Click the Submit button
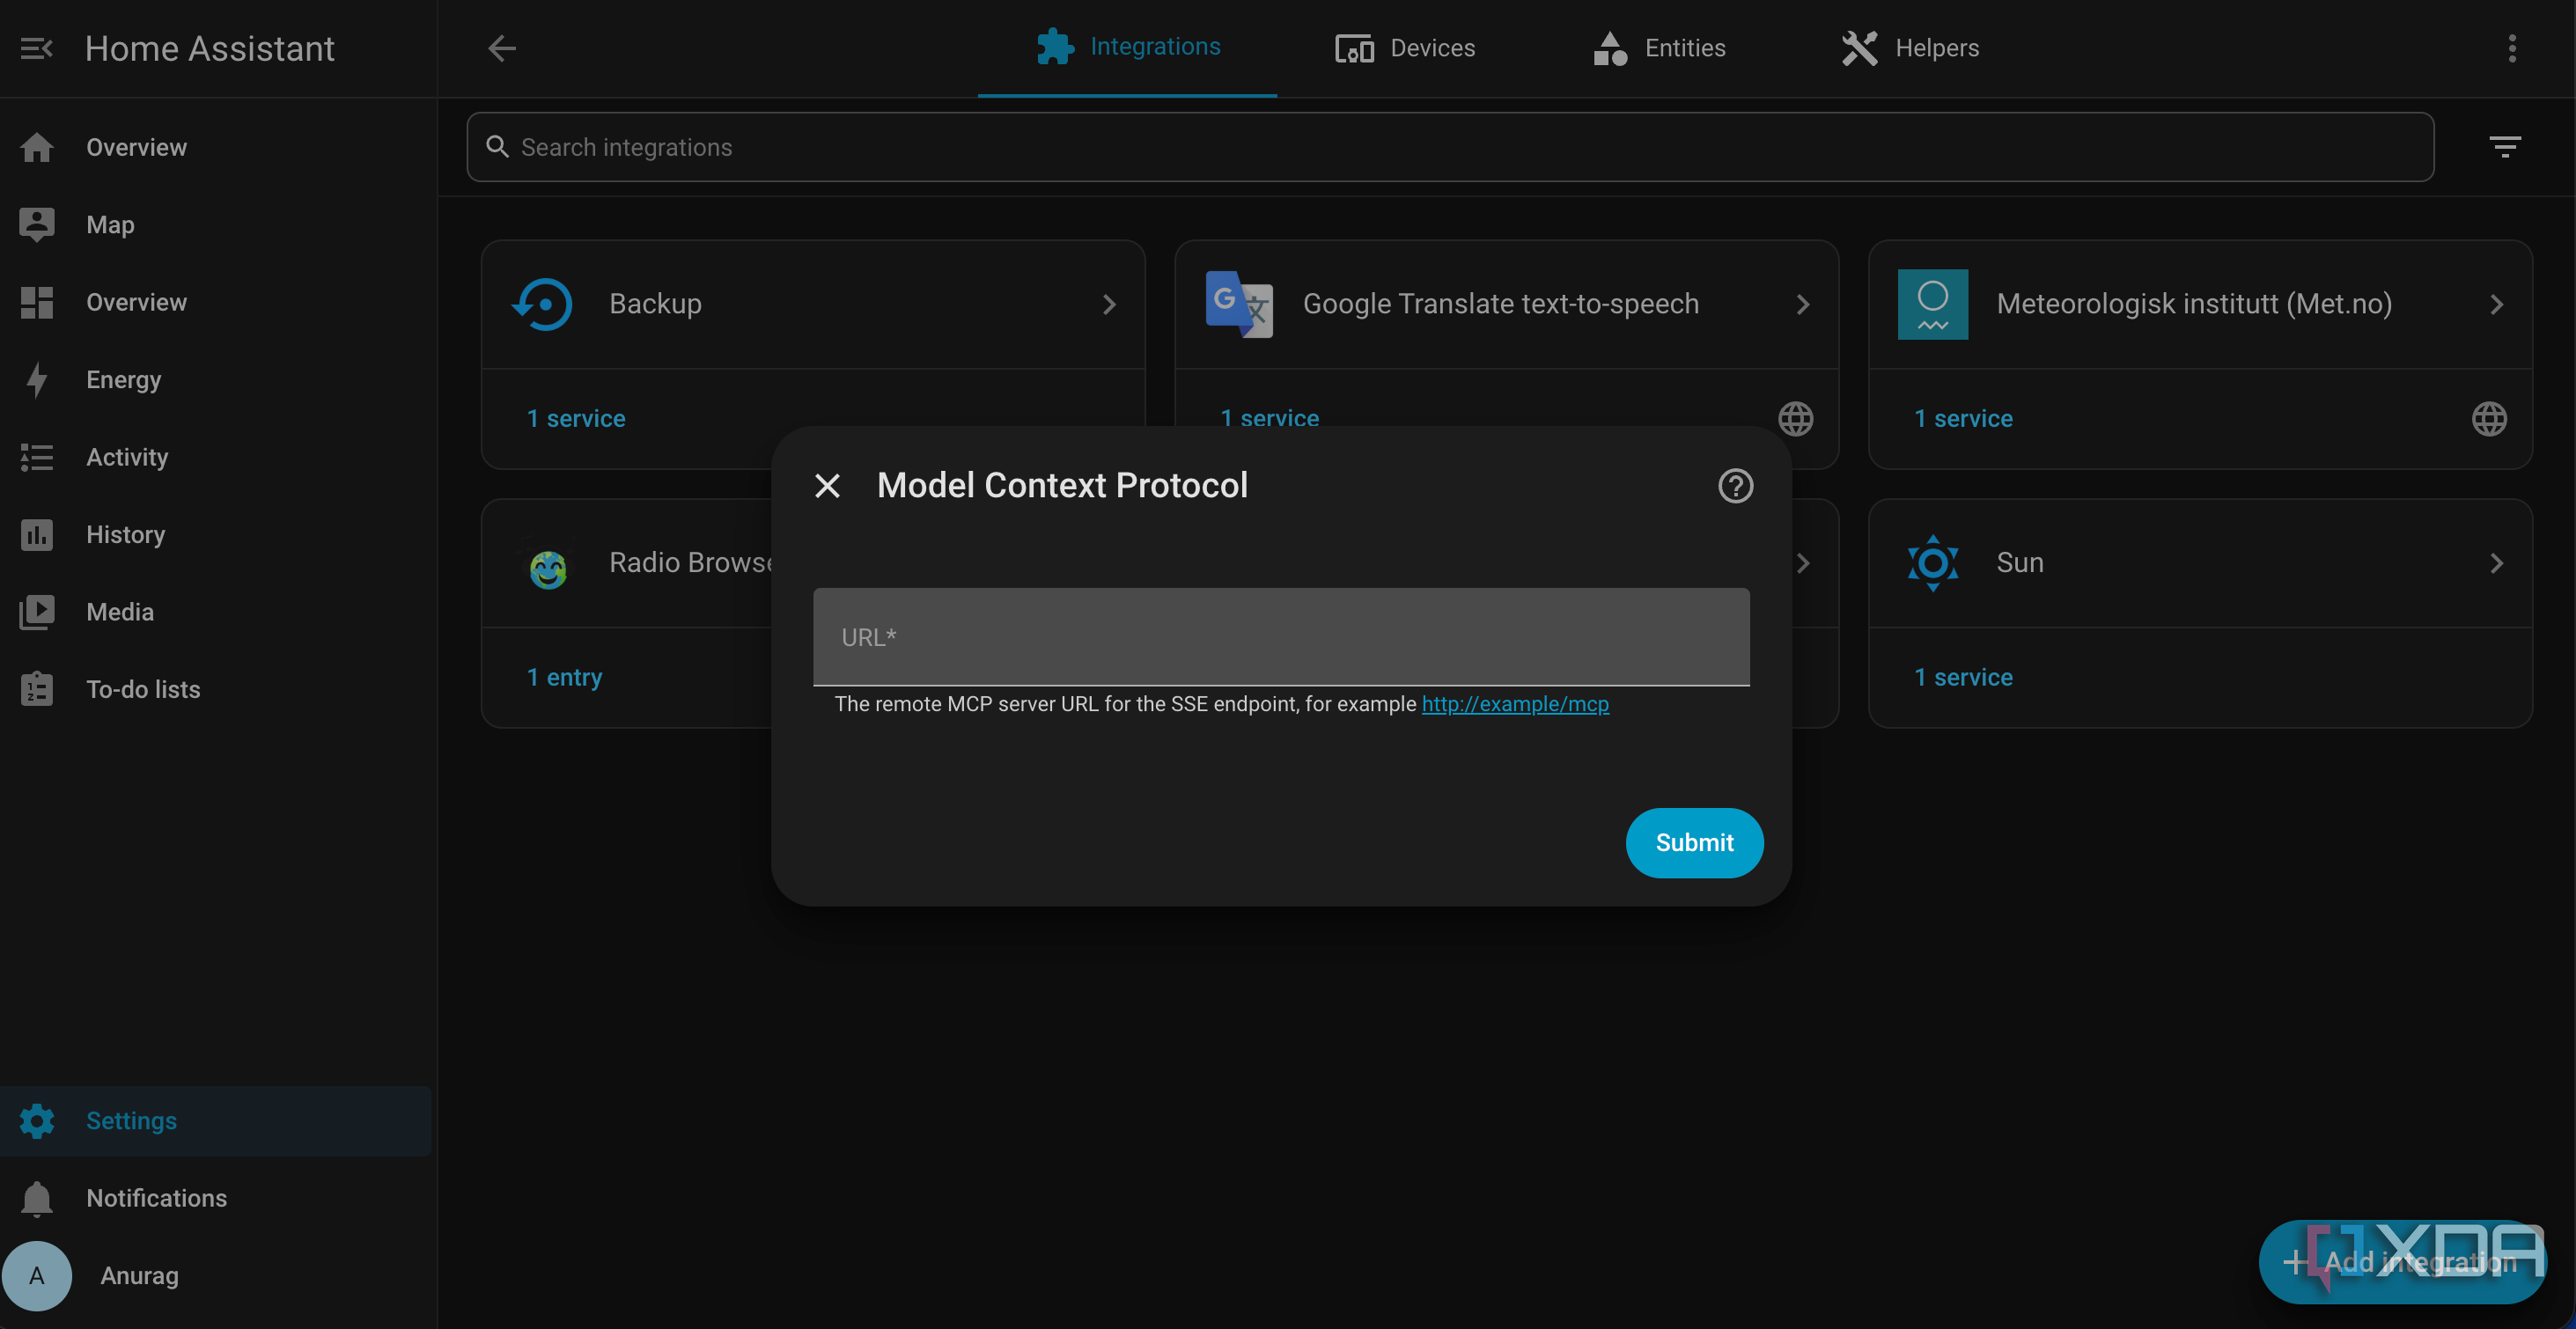The height and width of the screenshot is (1329, 2576). click(1694, 843)
